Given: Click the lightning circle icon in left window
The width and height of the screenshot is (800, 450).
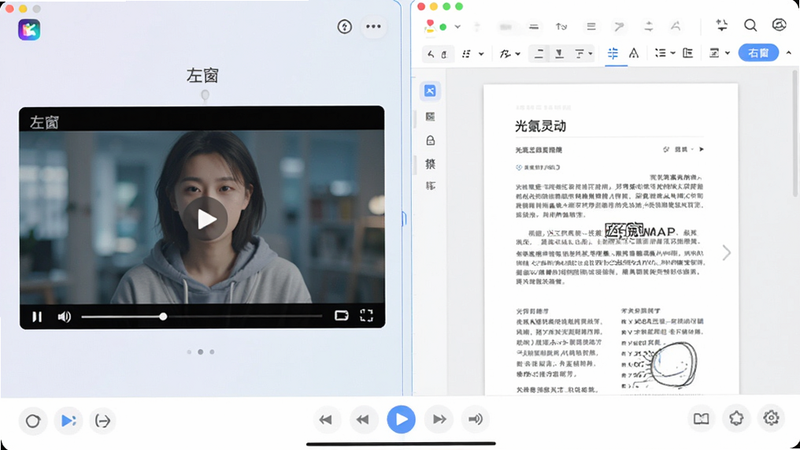Looking at the screenshot, I should 344,27.
